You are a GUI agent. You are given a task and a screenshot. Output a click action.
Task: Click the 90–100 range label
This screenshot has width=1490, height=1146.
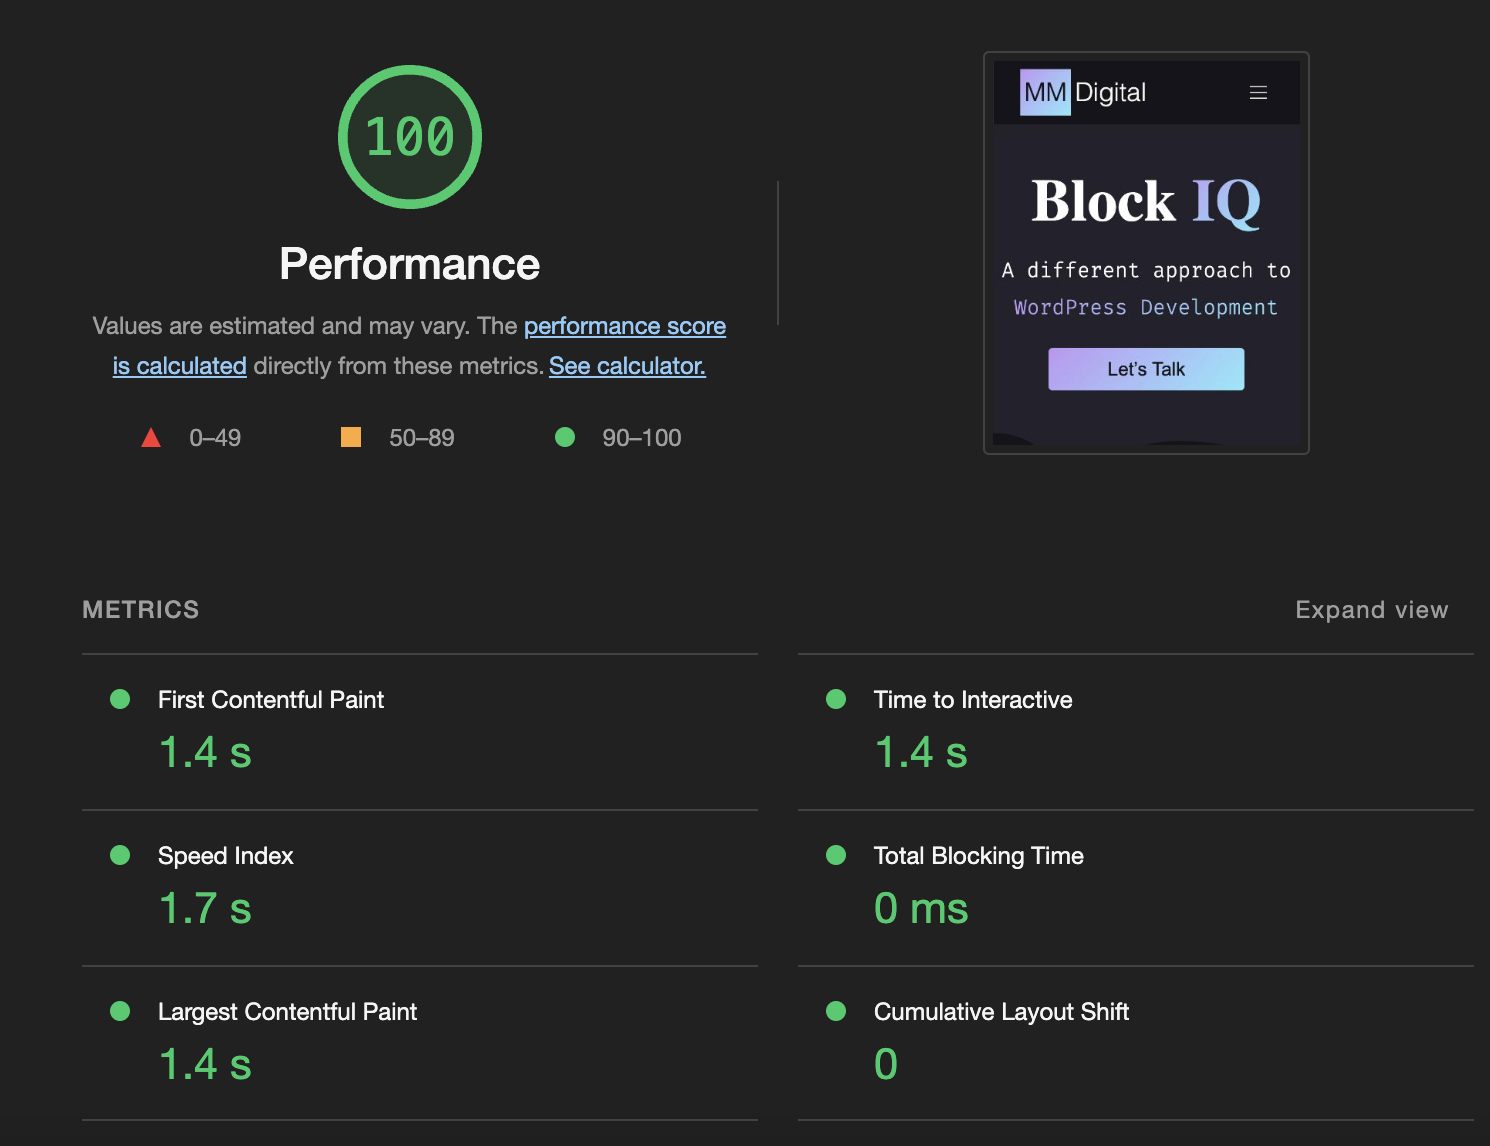tap(642, 438)
